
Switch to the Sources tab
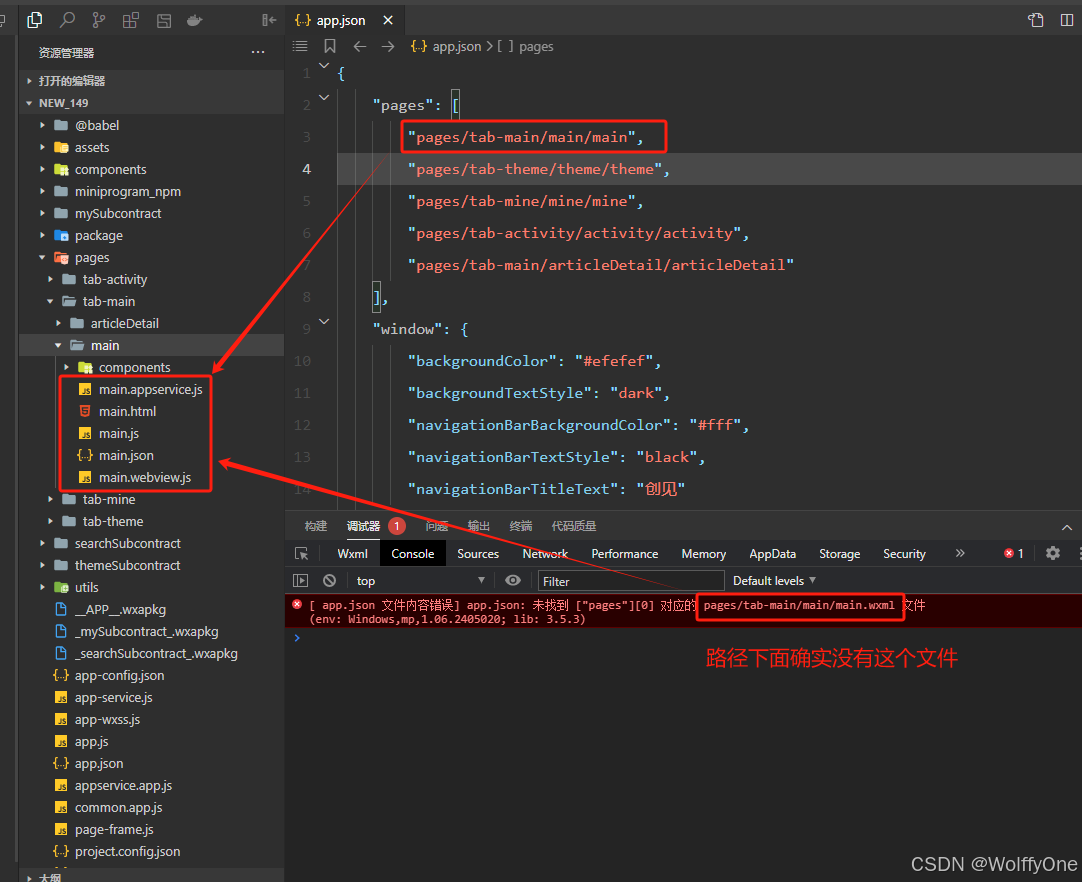(x=478, y=553)
